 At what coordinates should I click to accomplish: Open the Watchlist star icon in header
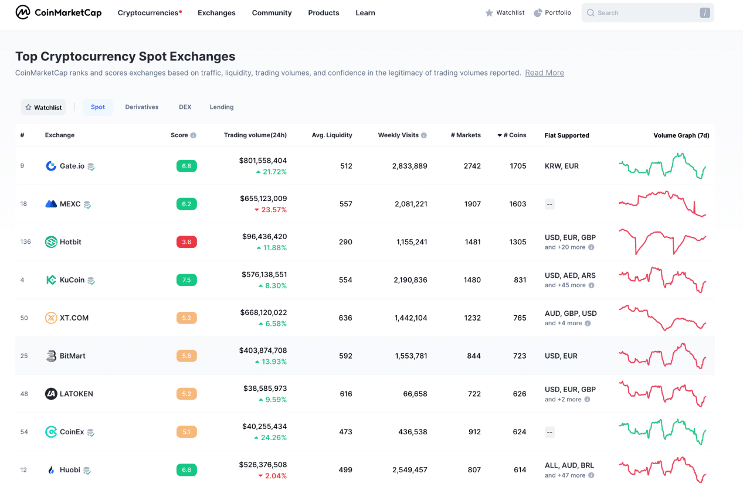click(x=489, y=13)
